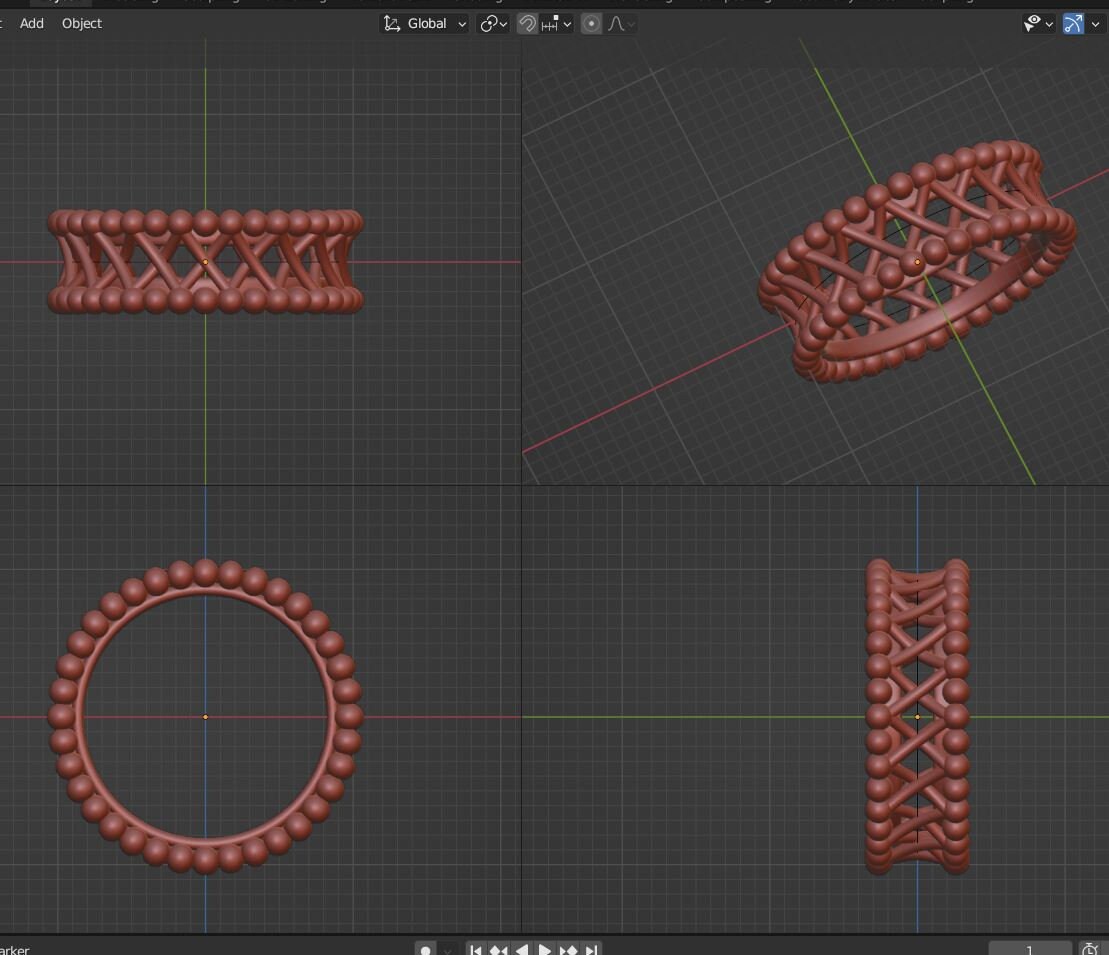This screenshot has width=1109, height=955.
Task: Expand the selectability and visibility arrow
Action: (1050, 24)
